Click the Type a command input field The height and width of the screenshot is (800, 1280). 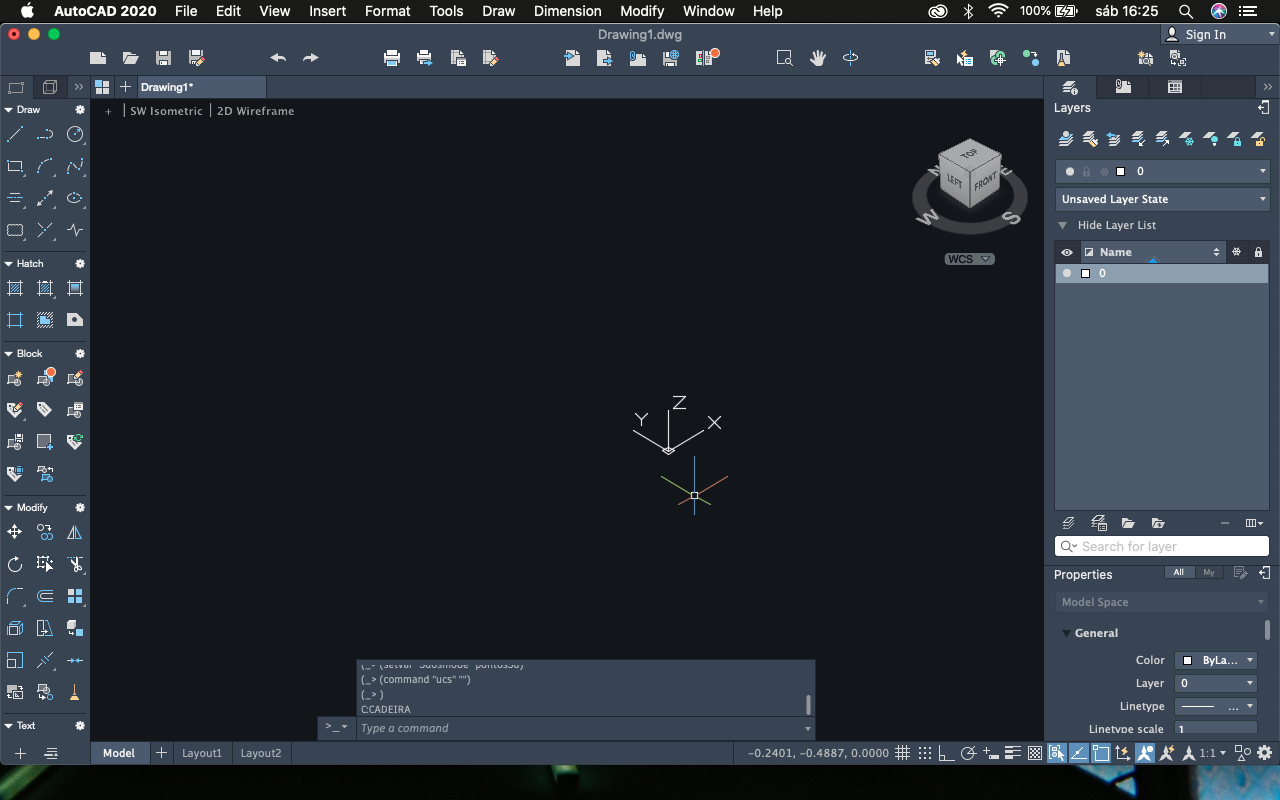tap(585, 728)
